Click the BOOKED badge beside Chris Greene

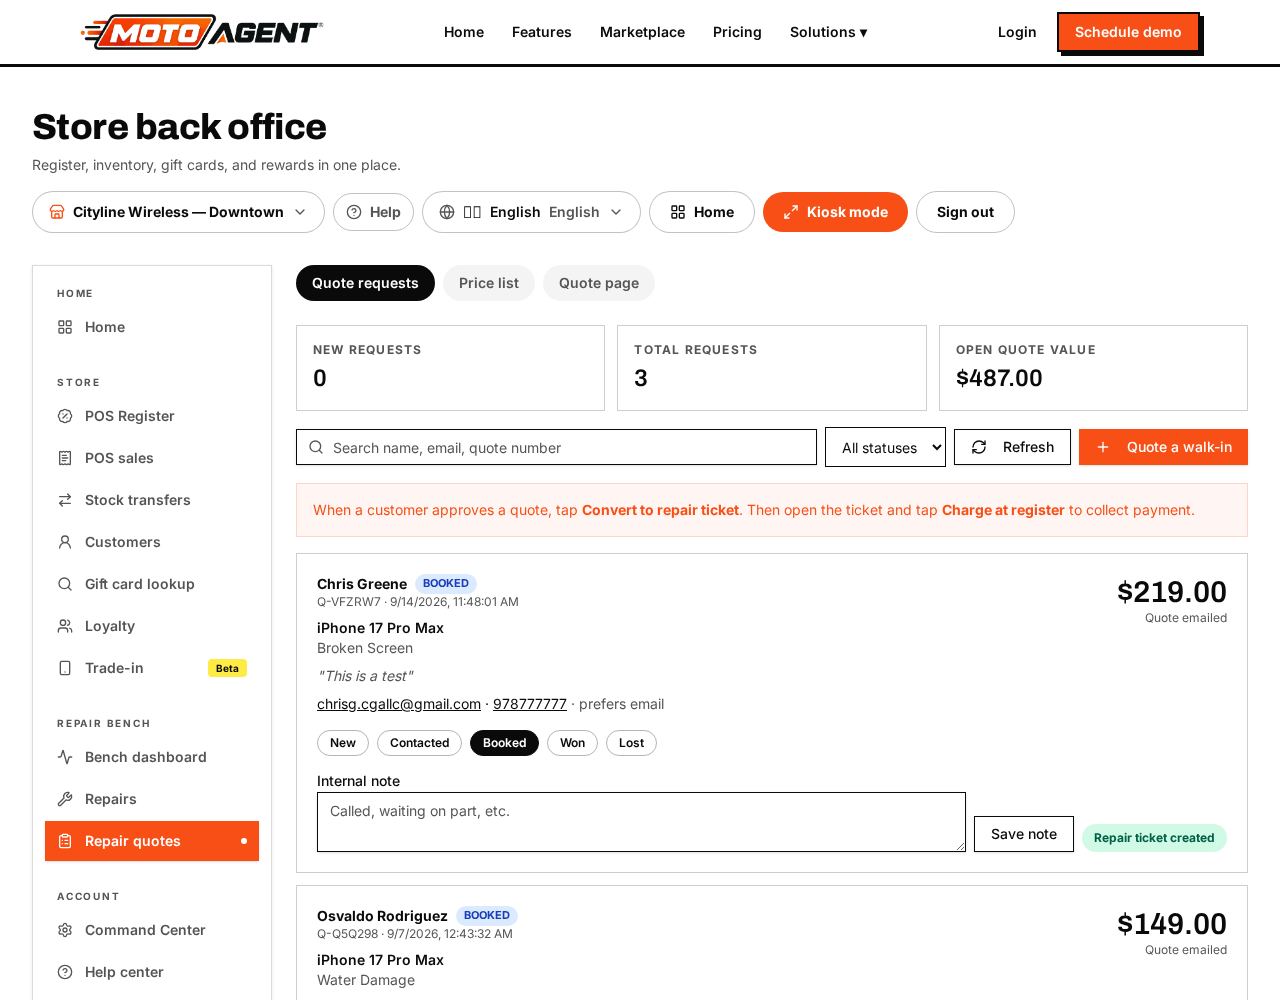446,583
